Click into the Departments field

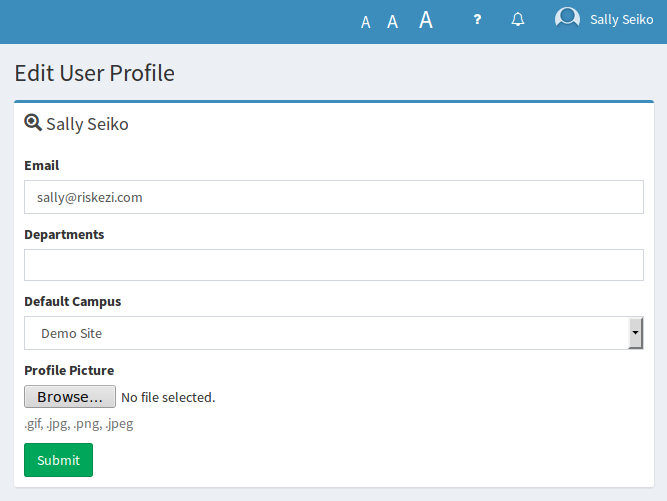coord(334,265)
